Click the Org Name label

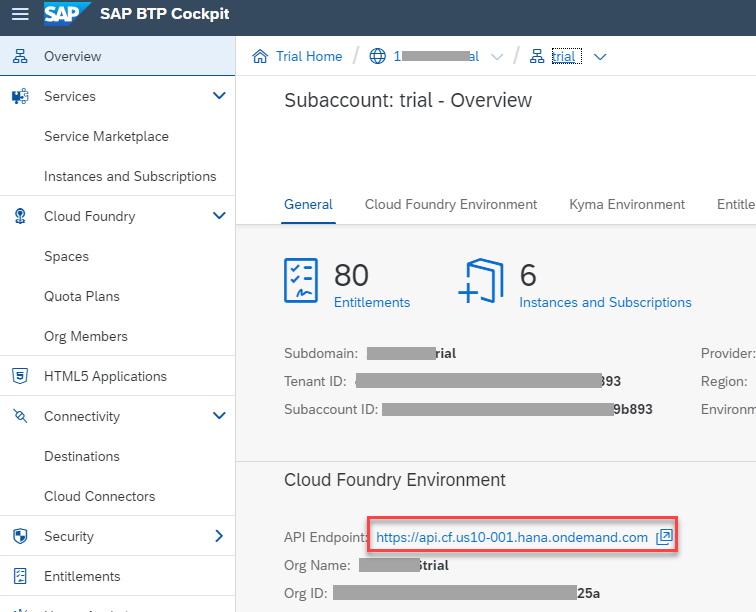pos(317,565)
